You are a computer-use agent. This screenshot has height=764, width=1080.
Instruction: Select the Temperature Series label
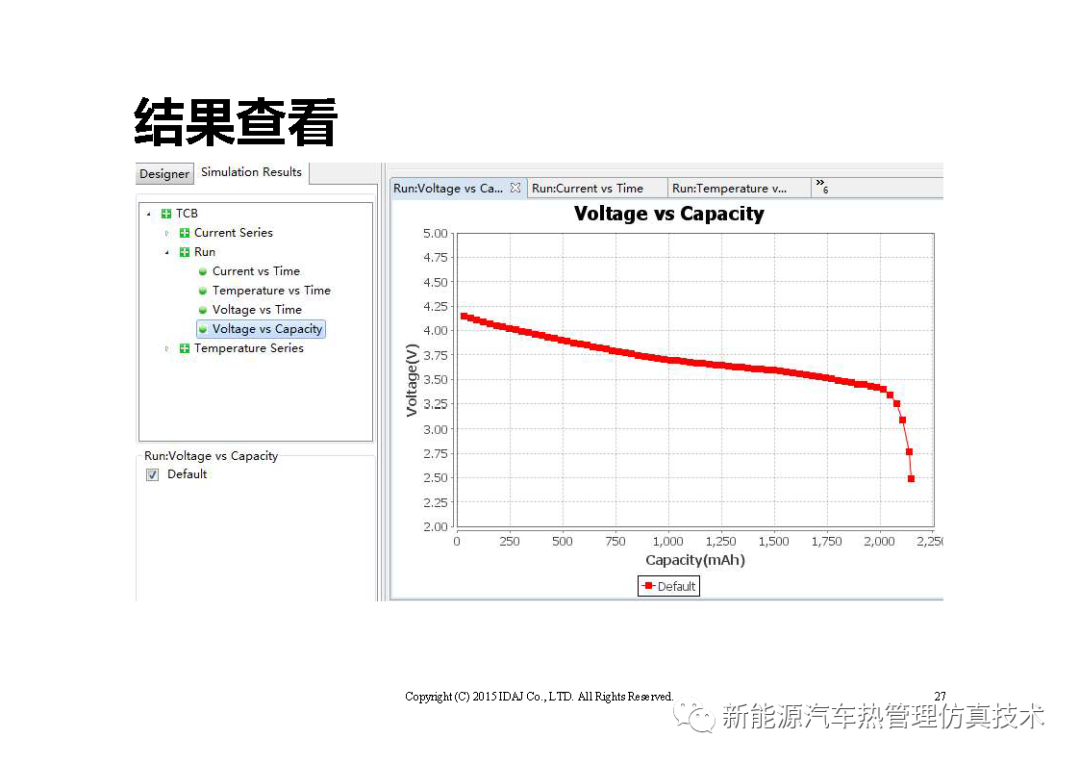pos(249,348)
